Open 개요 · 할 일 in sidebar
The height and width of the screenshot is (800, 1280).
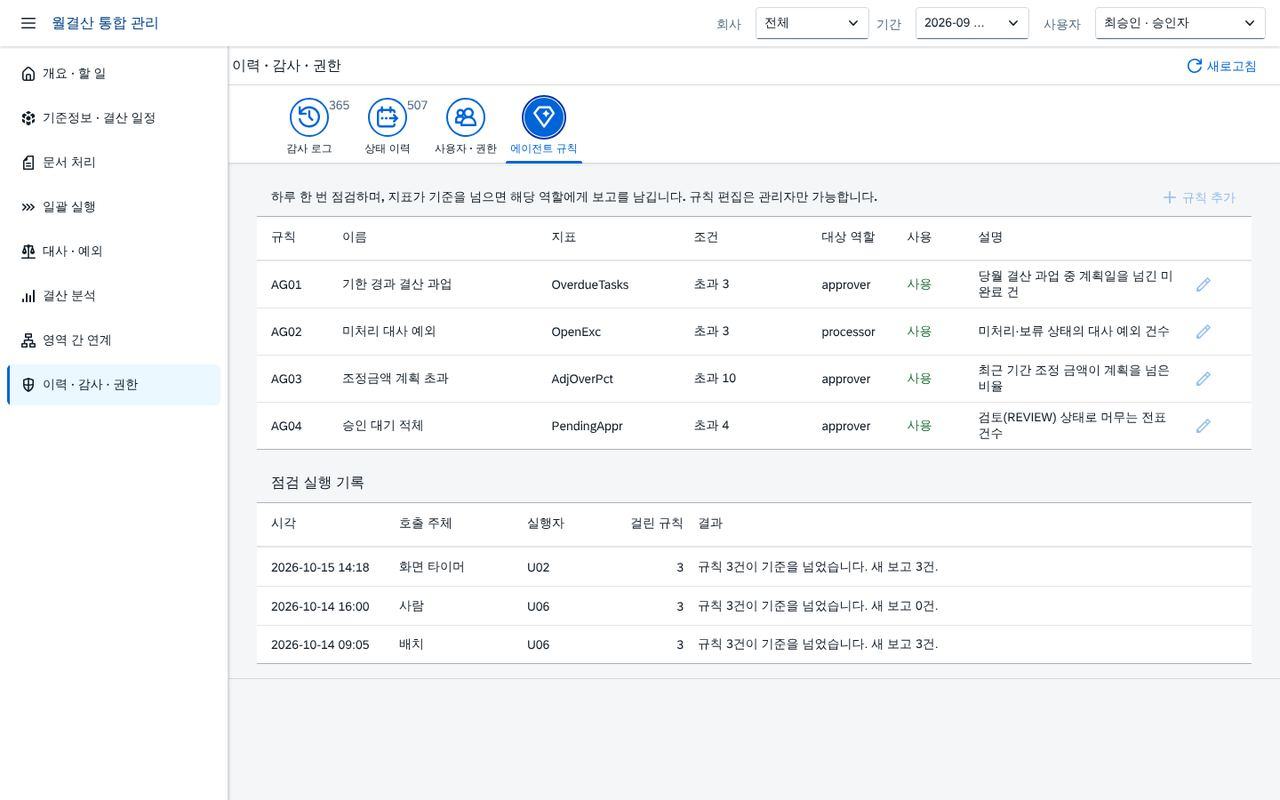coord(114,73)
